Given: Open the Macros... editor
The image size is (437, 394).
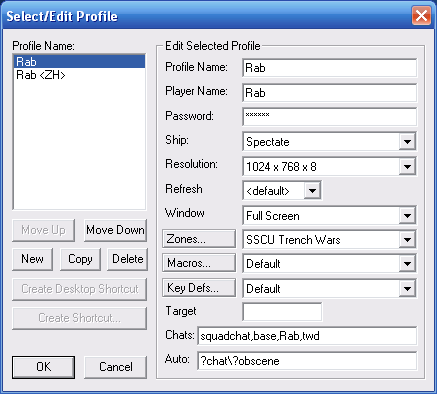Looking at the screenshot, I should tap(199, 263).
